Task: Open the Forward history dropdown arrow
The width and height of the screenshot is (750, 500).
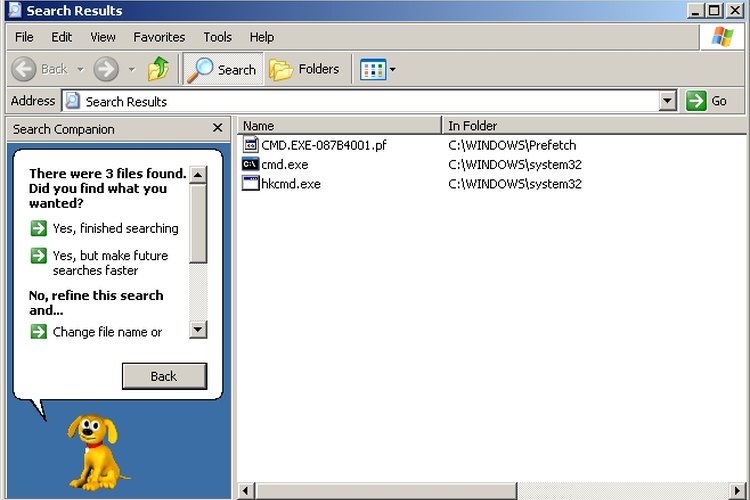Action: [132, 69]
